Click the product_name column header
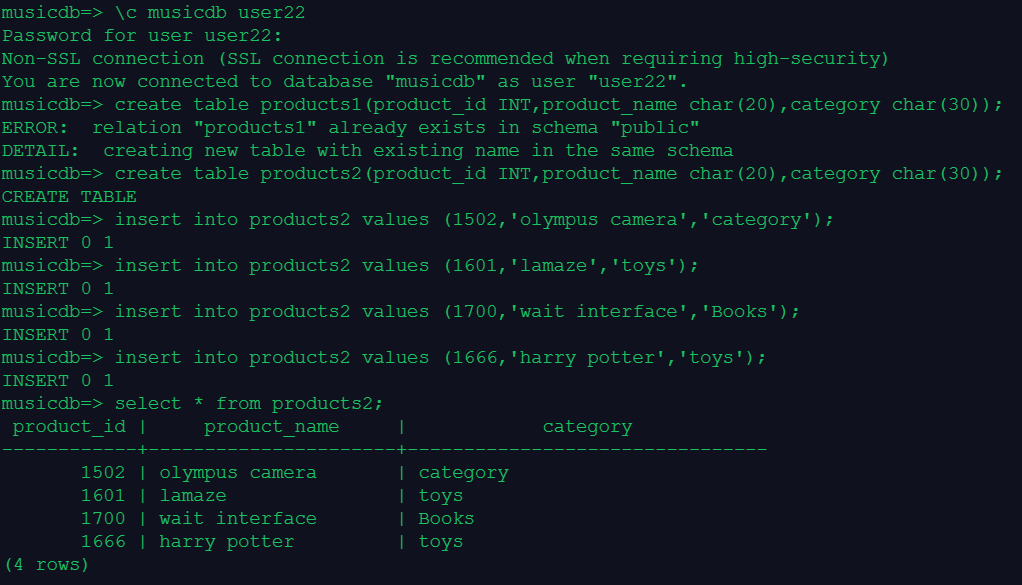 coord(271,427)
